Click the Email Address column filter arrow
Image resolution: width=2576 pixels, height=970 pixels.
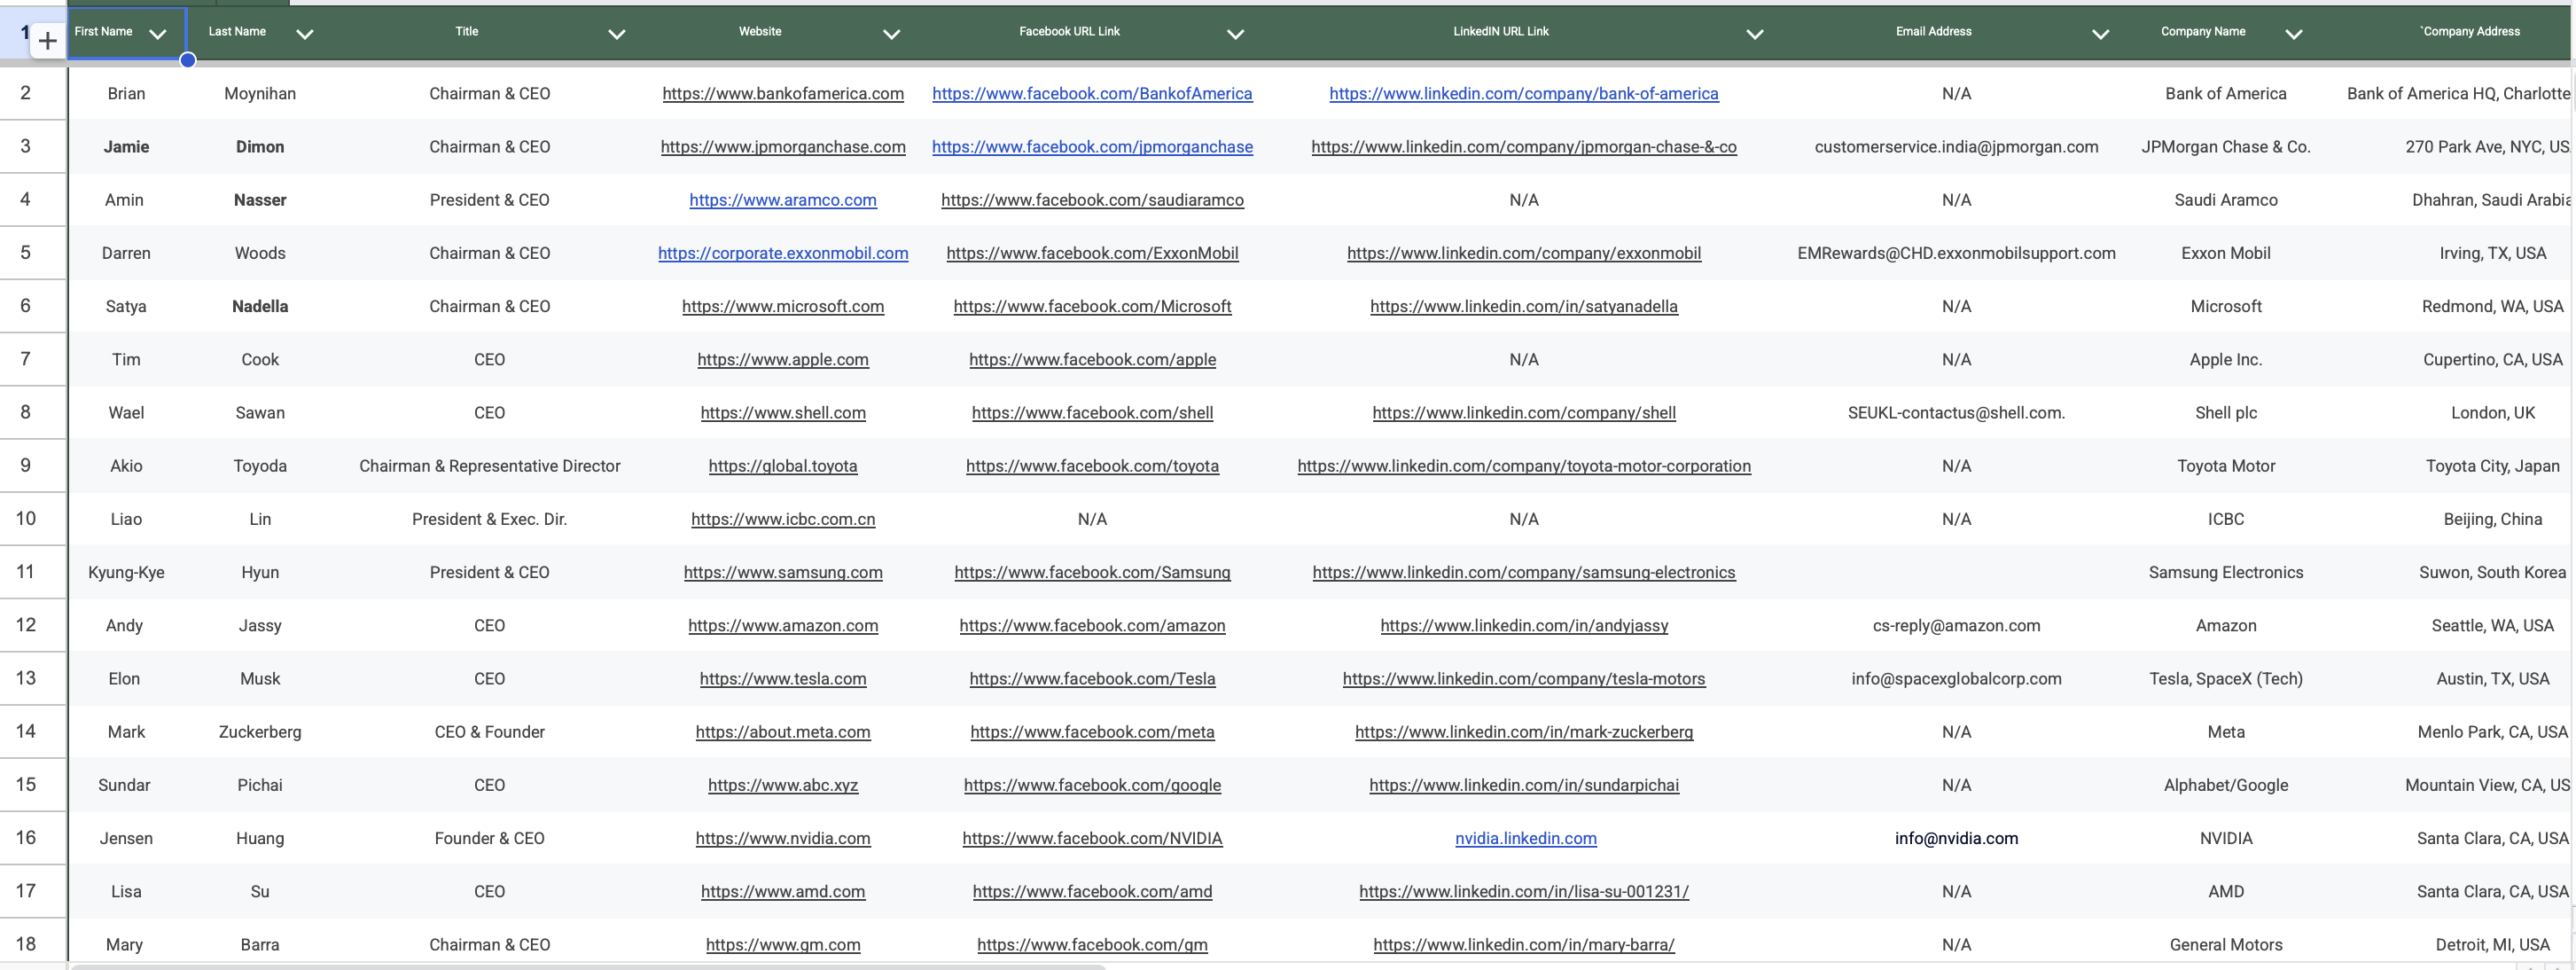2100,34
